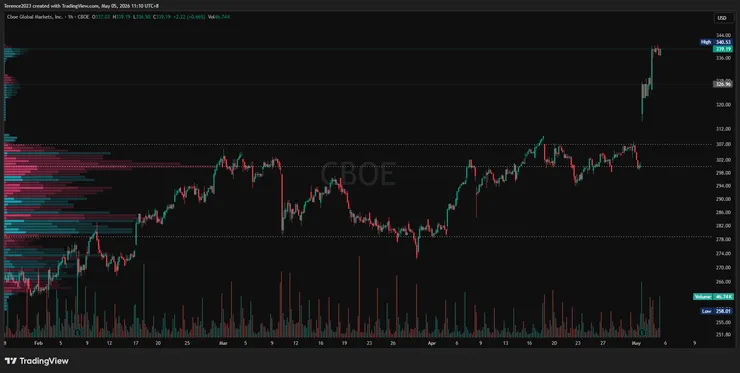Image resolution: width=740 pixels, height=373 pixels.
Task: Click the Cboe Global Markets, Inc. symbol title
Action: point(34,17)
